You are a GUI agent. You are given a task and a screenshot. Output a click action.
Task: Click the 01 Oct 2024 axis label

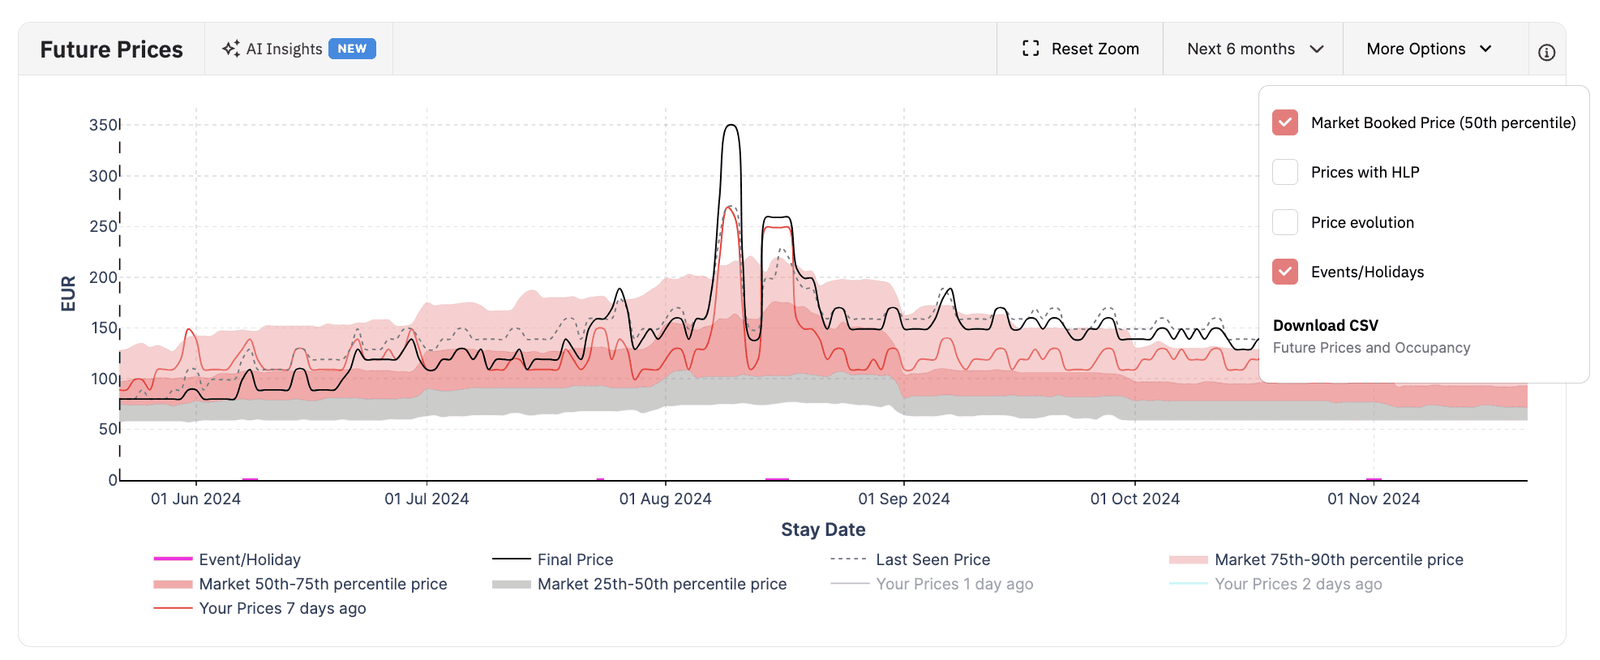[1135, 499]
